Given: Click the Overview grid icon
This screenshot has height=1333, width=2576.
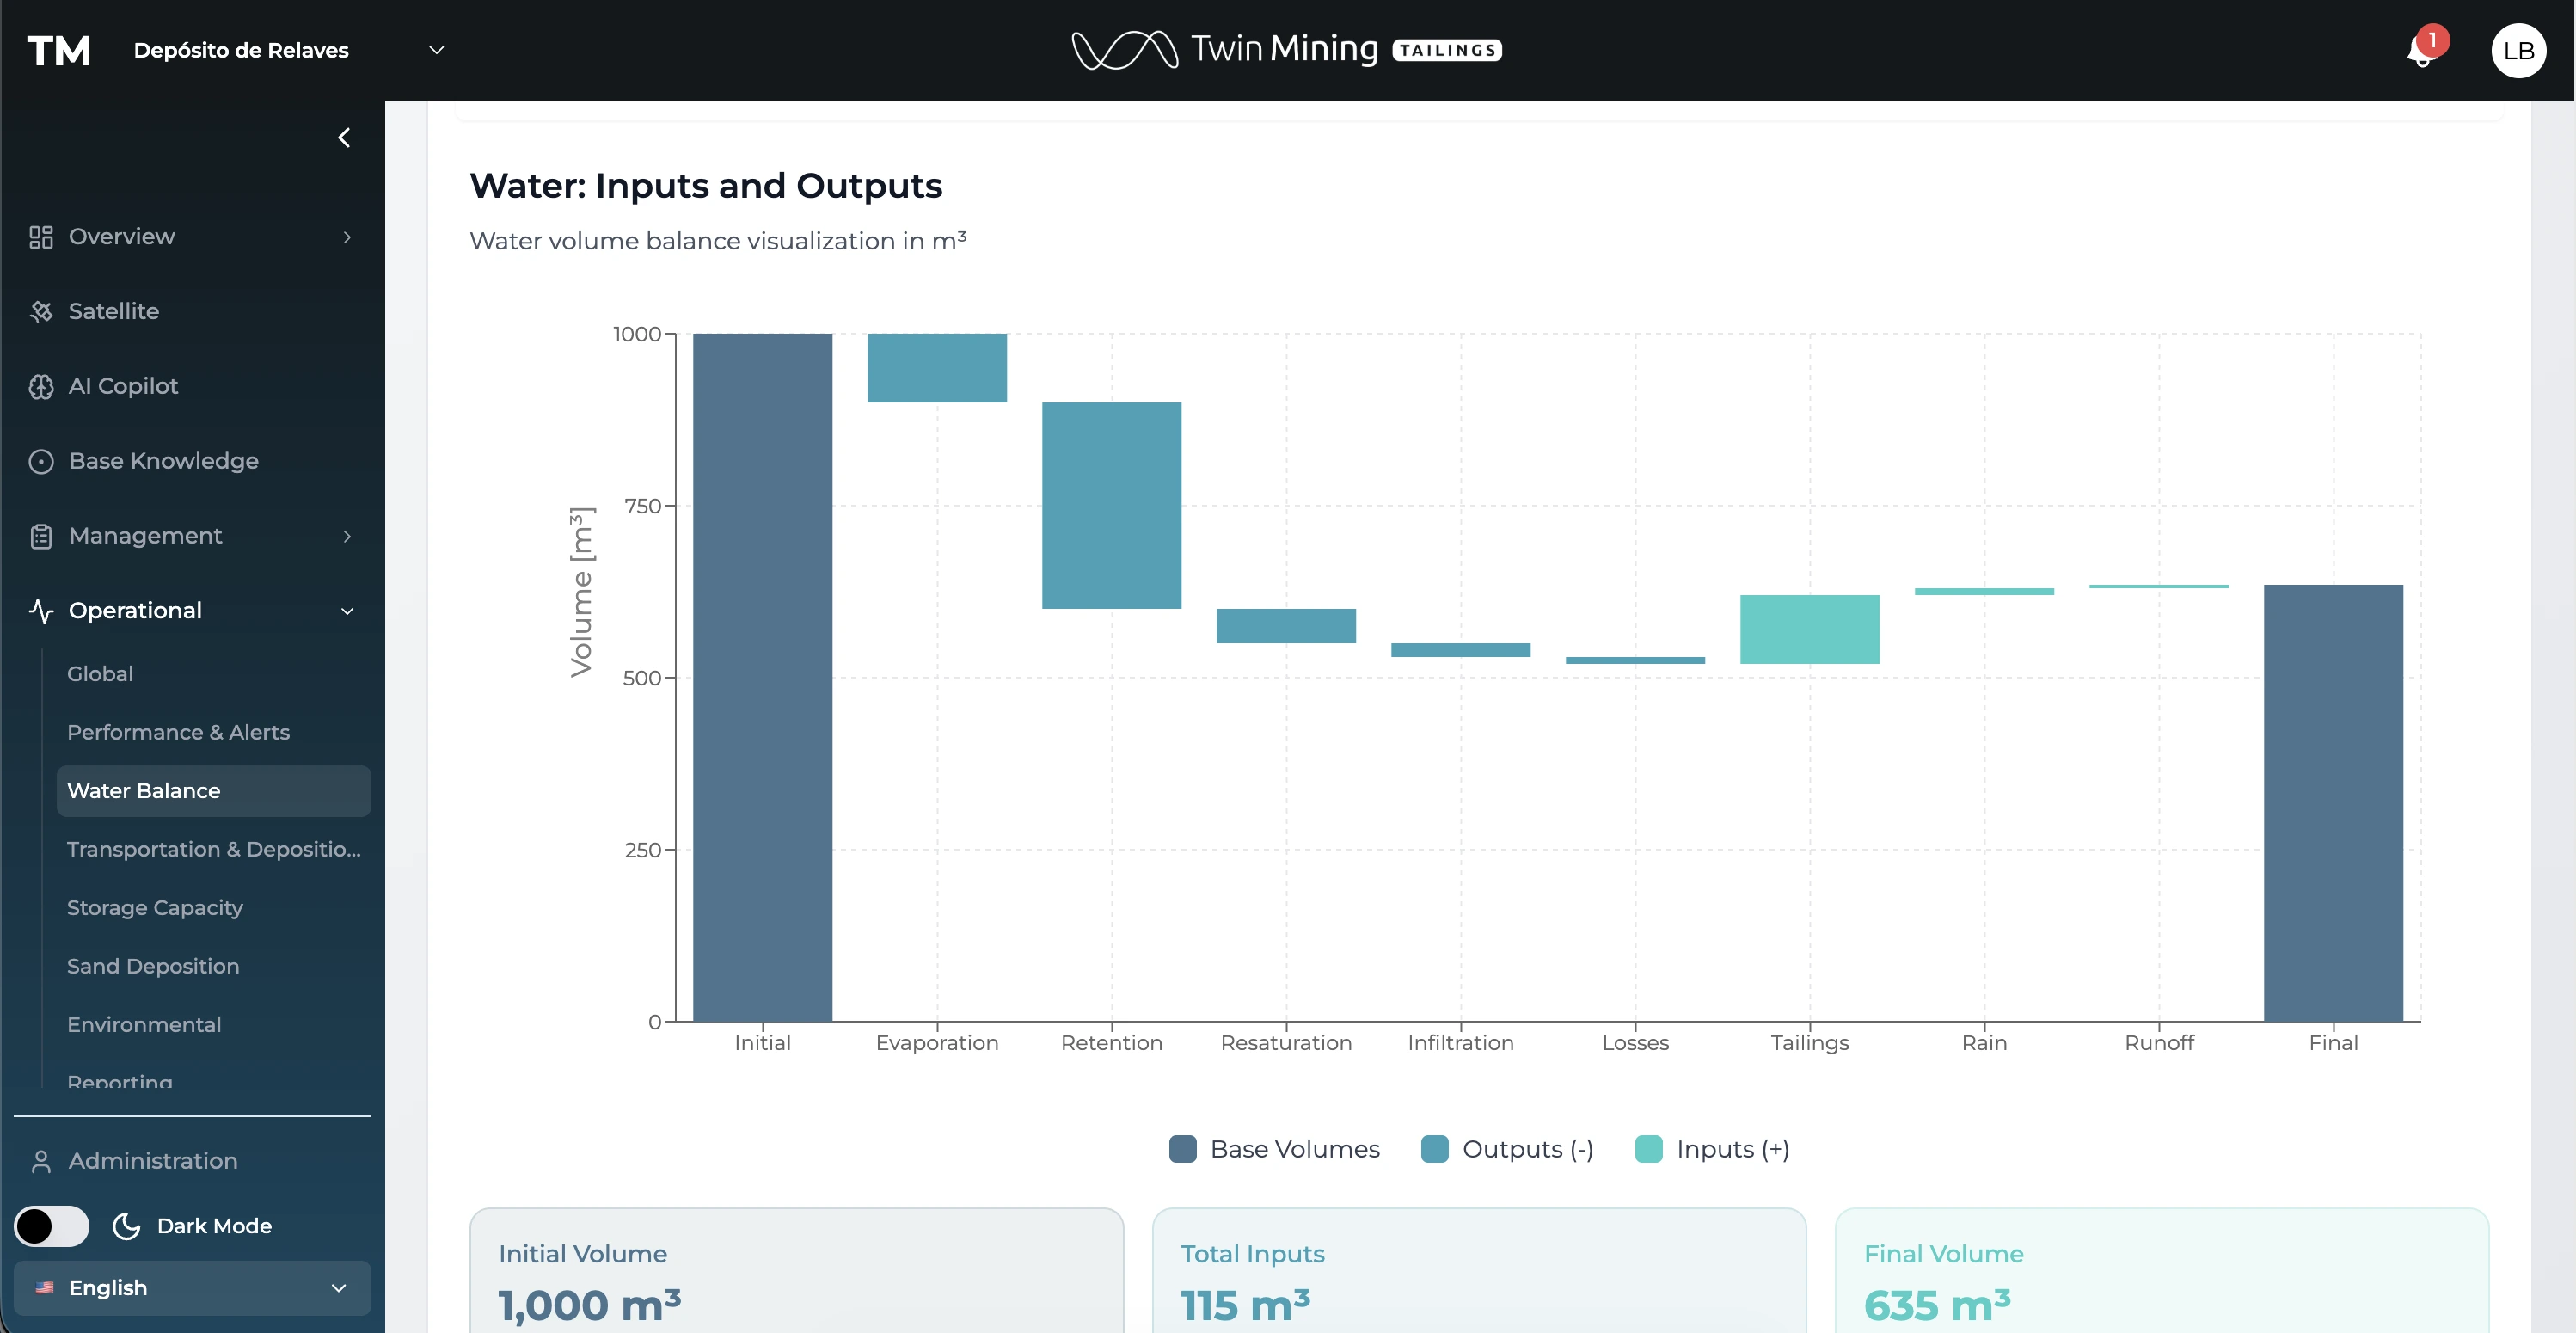Looking at the screenshot, I should [x=41, y=237].
